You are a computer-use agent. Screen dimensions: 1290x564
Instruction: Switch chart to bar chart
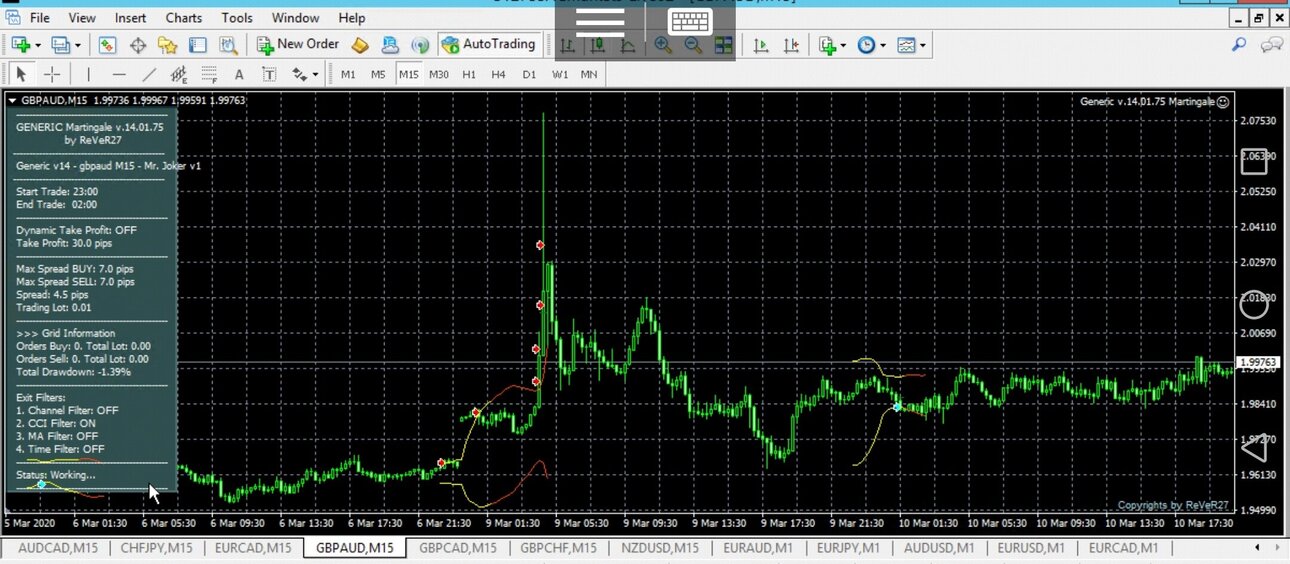tap(567, 45)
